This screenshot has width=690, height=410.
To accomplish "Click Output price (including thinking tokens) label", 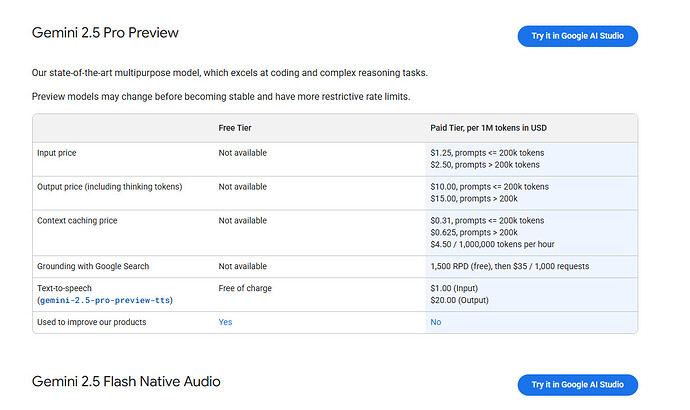I will click(110, 187).
